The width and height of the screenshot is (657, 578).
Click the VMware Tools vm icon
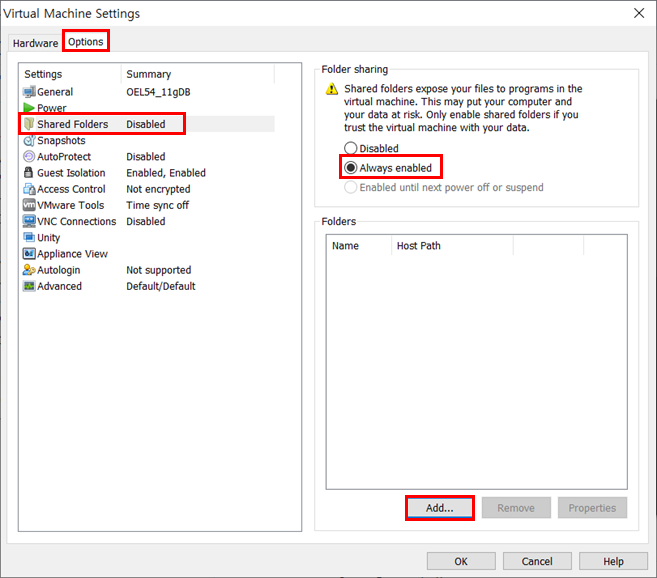(x=29, y=205)
